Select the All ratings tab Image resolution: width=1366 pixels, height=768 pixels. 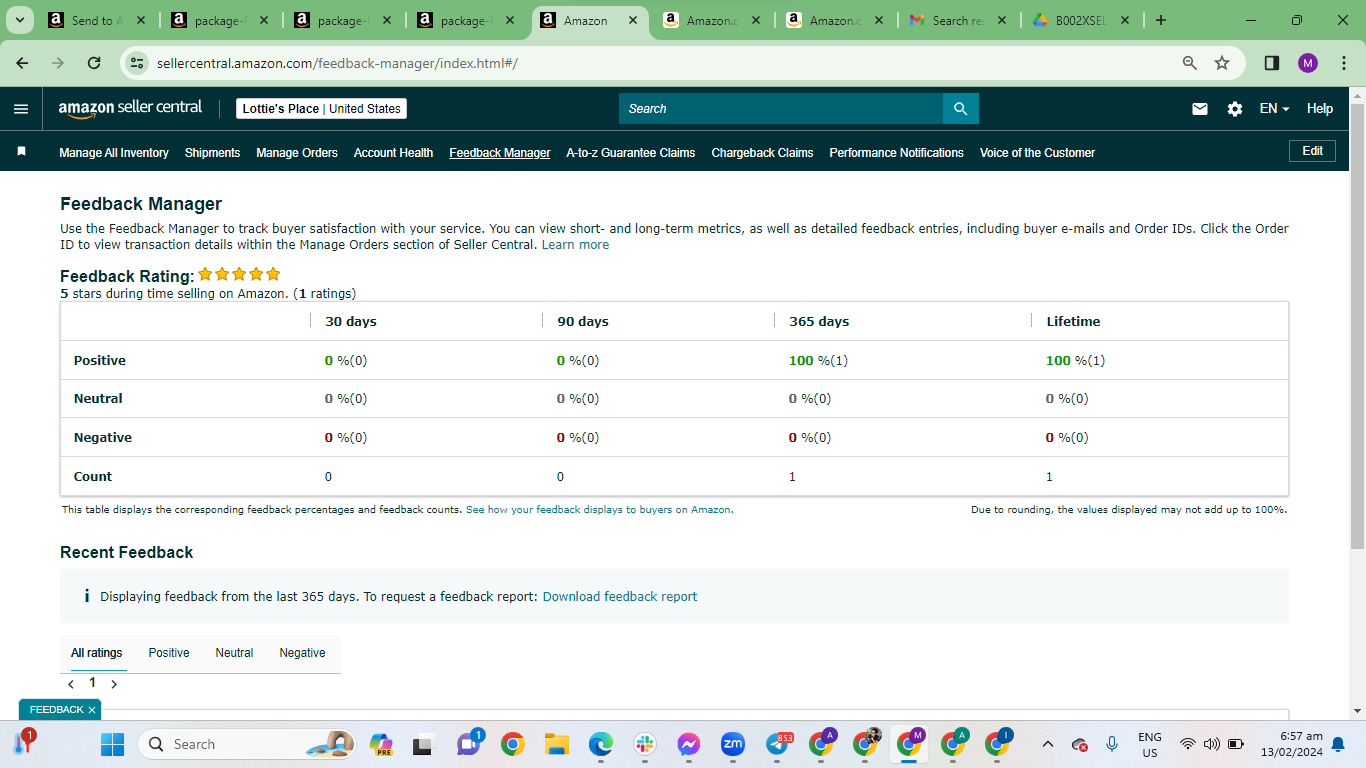pos(97,653)
